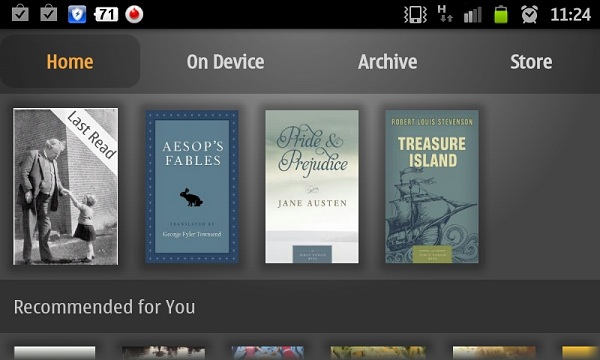
Task: Open Treasure Island book cover
Action: click(x=432, y=187)
